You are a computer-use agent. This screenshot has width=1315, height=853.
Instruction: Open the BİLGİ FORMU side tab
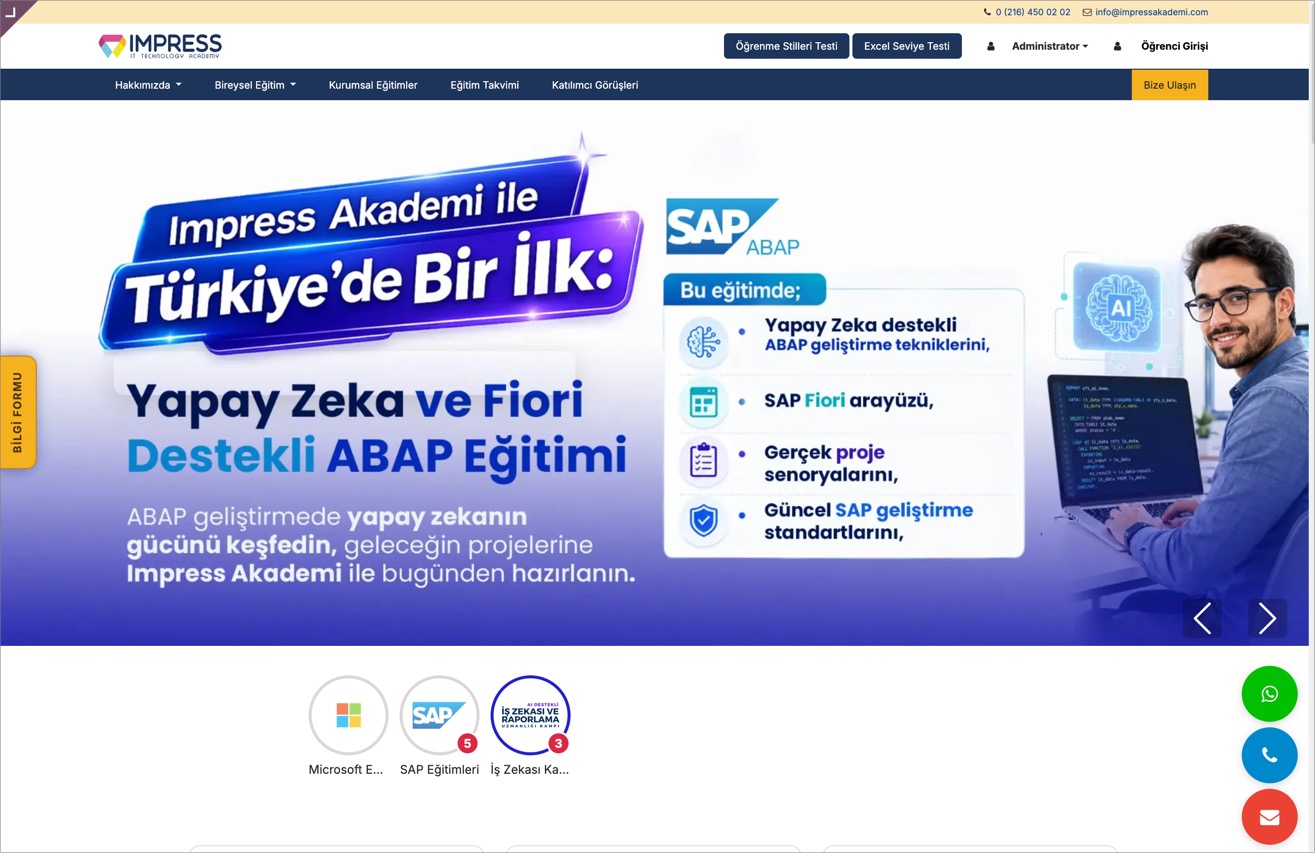pyautogui.click(x=18, y=412)
